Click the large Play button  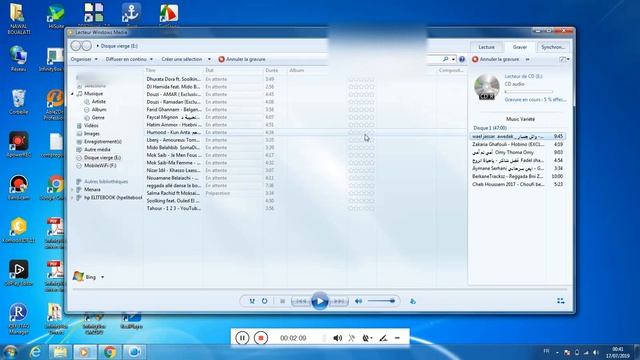[320, 301]
